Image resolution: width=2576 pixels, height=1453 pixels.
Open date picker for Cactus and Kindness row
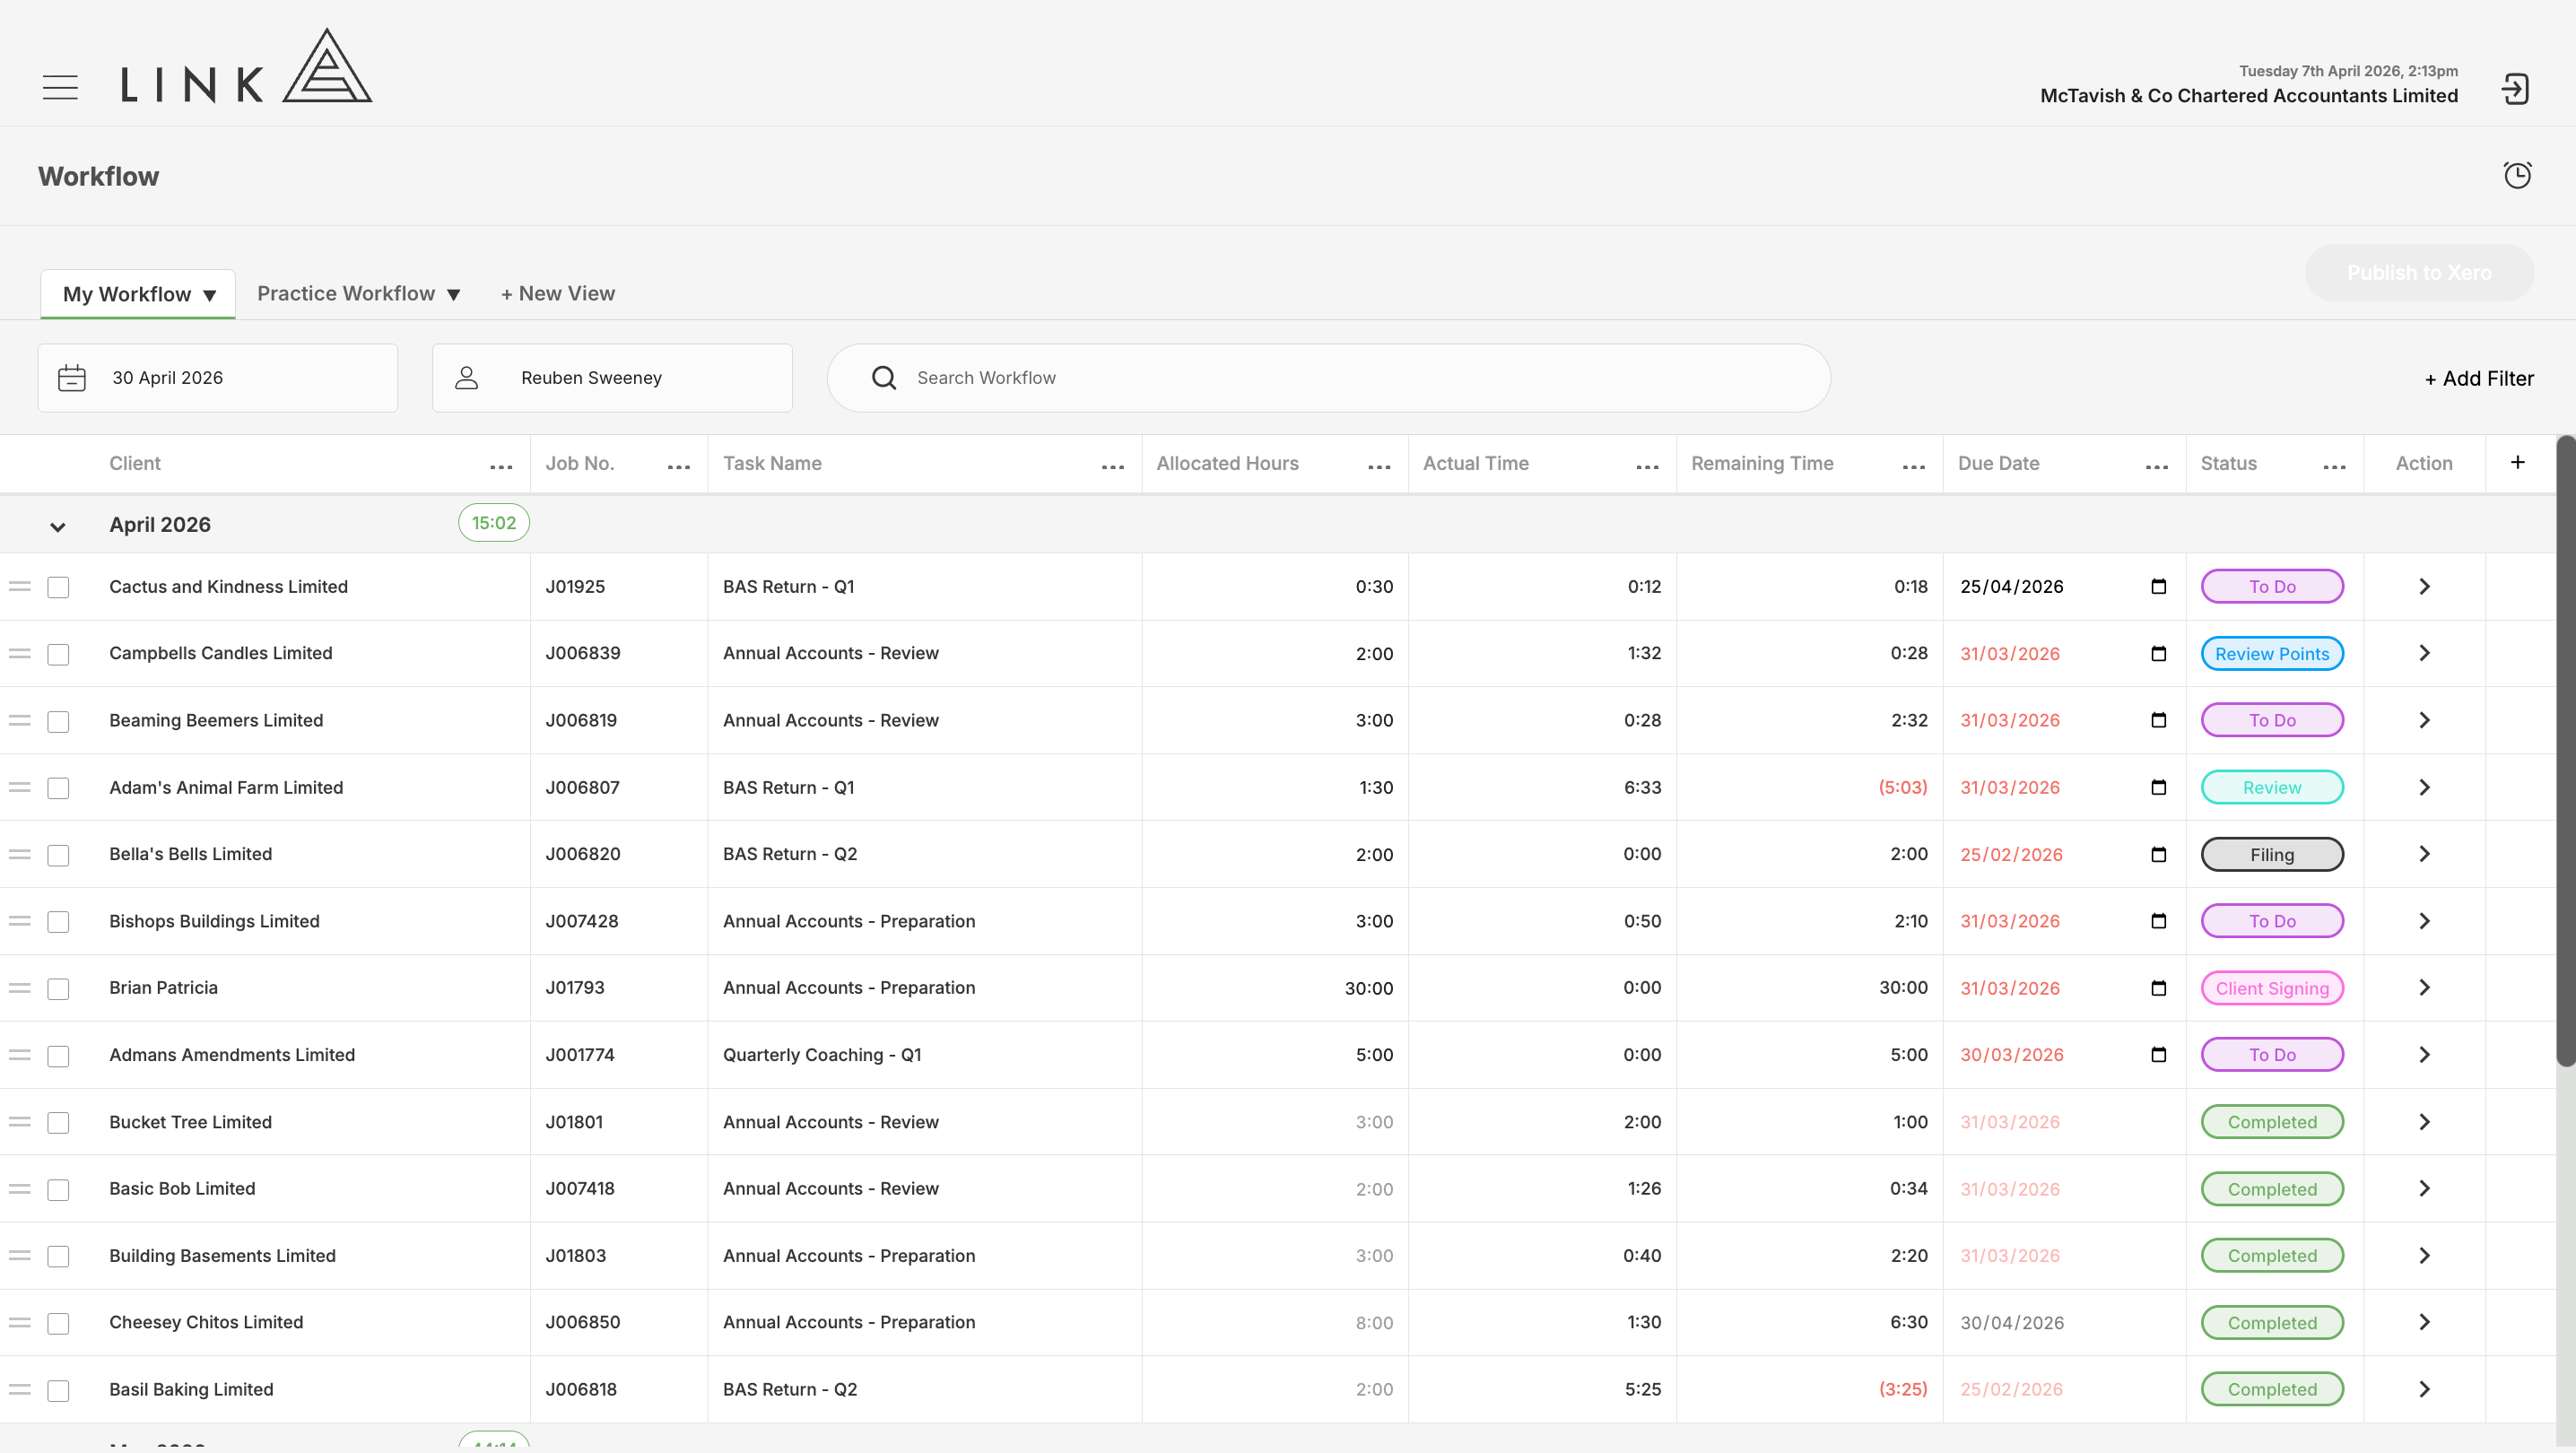point(2159,586)
